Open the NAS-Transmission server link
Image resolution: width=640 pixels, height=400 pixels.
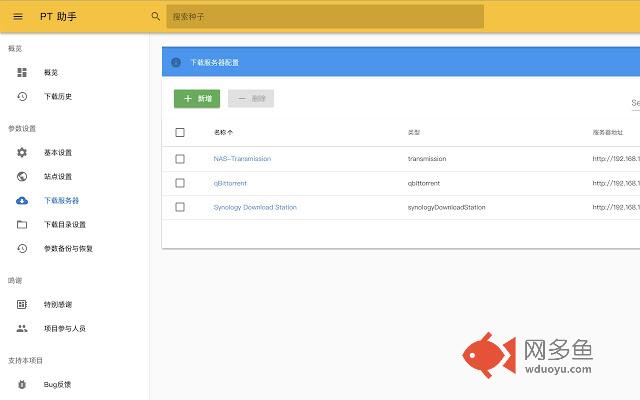tap(242, 159)
